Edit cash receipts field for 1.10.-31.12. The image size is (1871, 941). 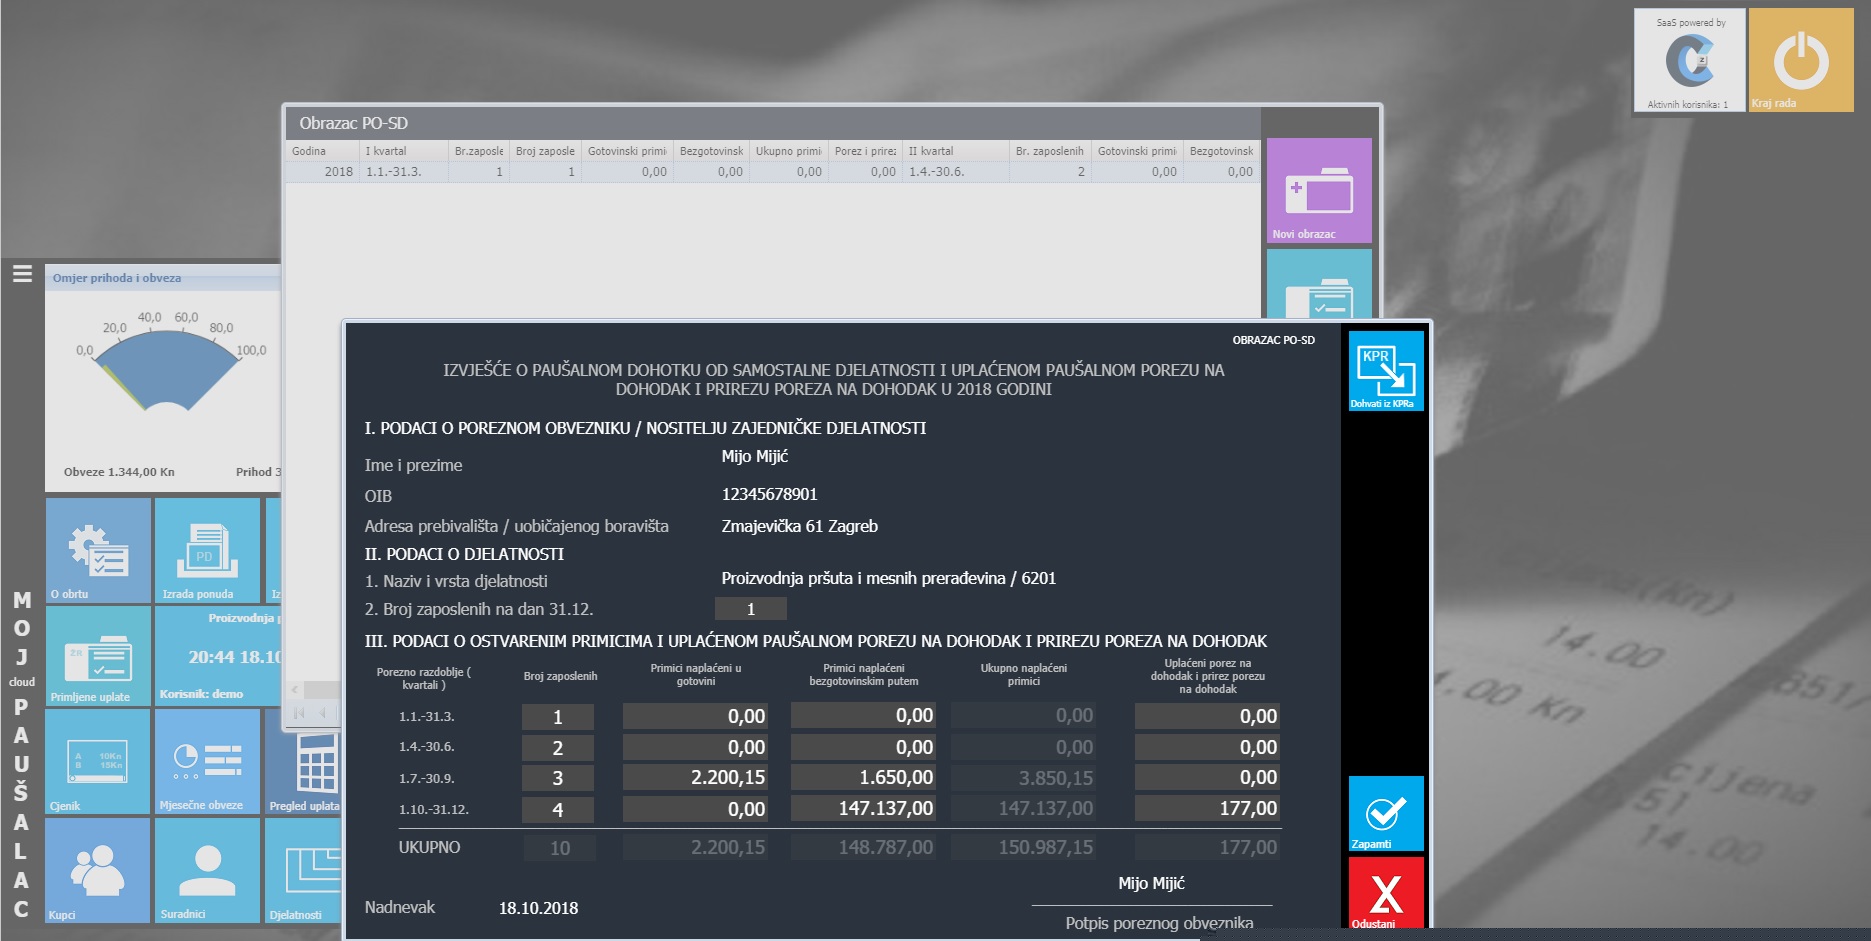pos(695,808)
